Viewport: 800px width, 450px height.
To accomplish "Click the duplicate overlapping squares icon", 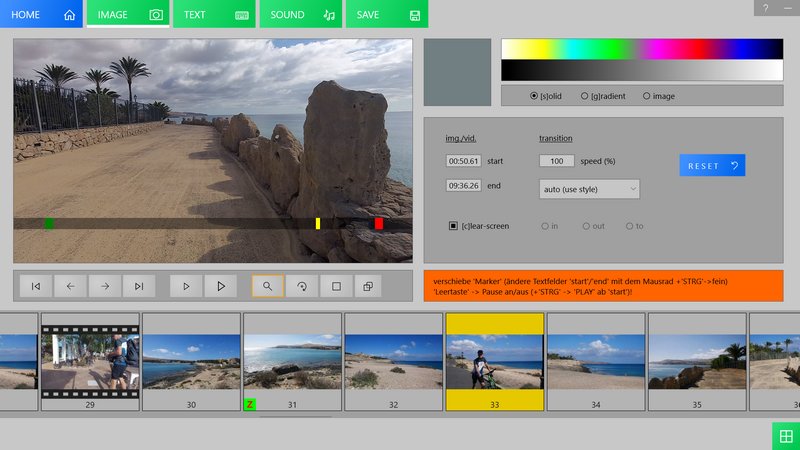I will coord(368,286).
